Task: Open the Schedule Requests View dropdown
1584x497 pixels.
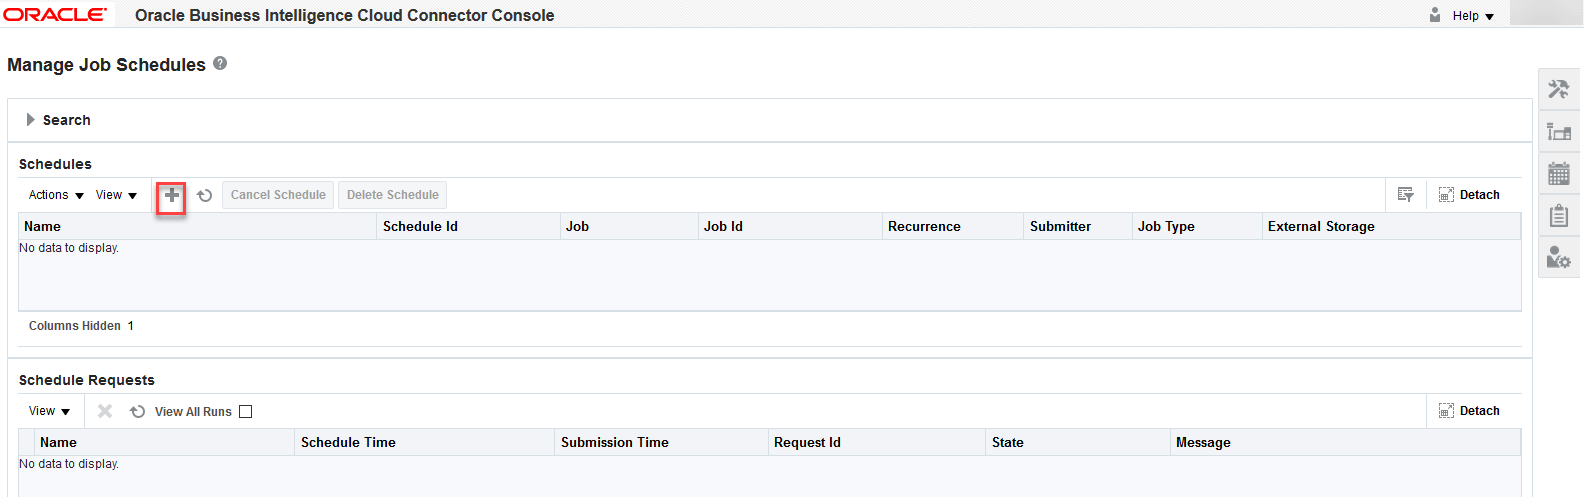Action: coord(49,411)
